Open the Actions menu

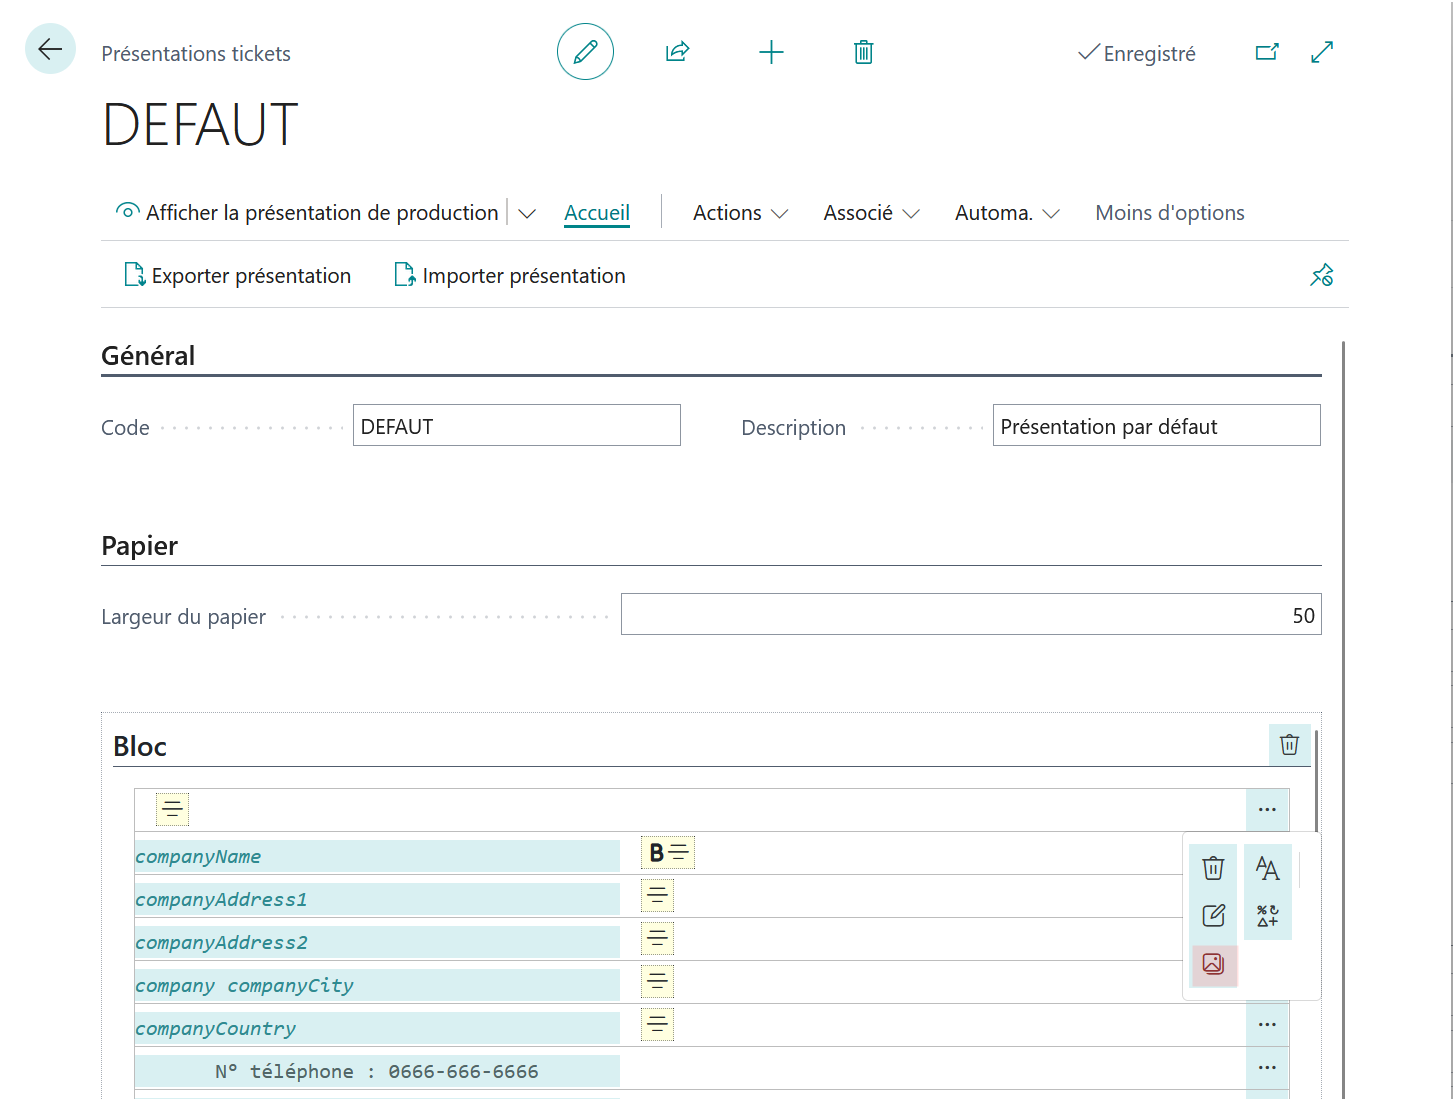click(740, 213)
